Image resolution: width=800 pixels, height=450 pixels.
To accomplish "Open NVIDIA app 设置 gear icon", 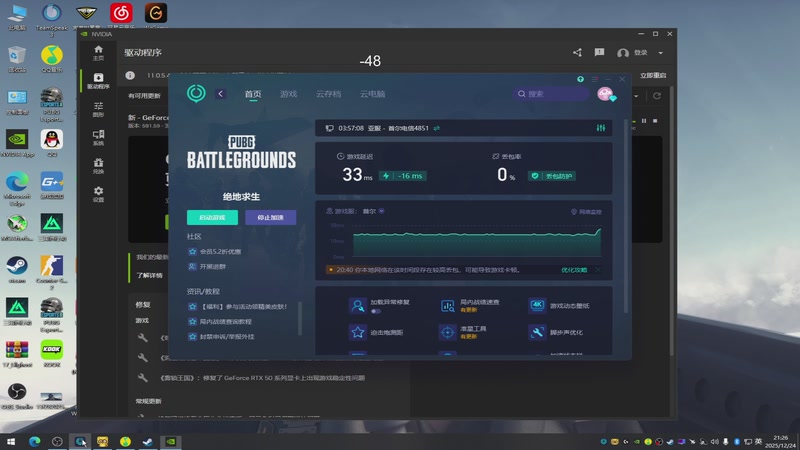I will tap(98, 194).
